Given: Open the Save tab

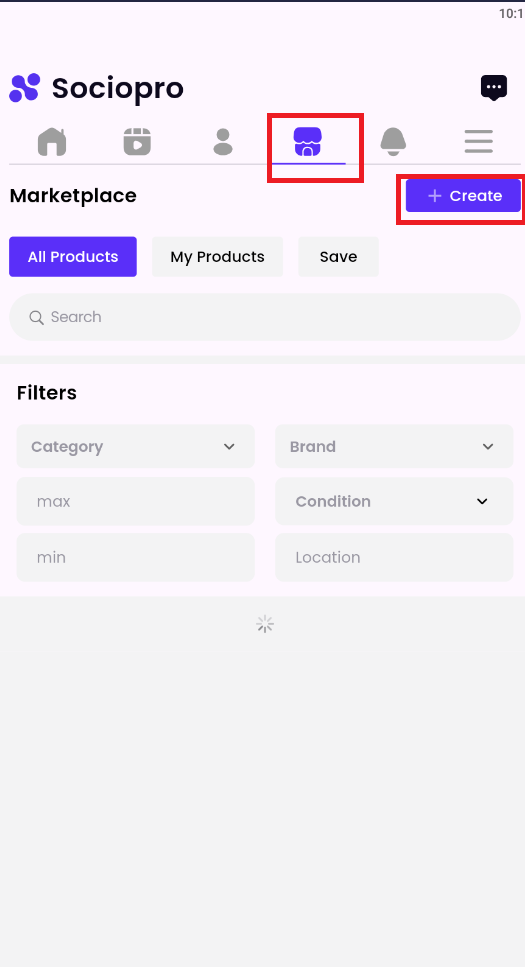Looking at the screenshot, I should 338,257.
